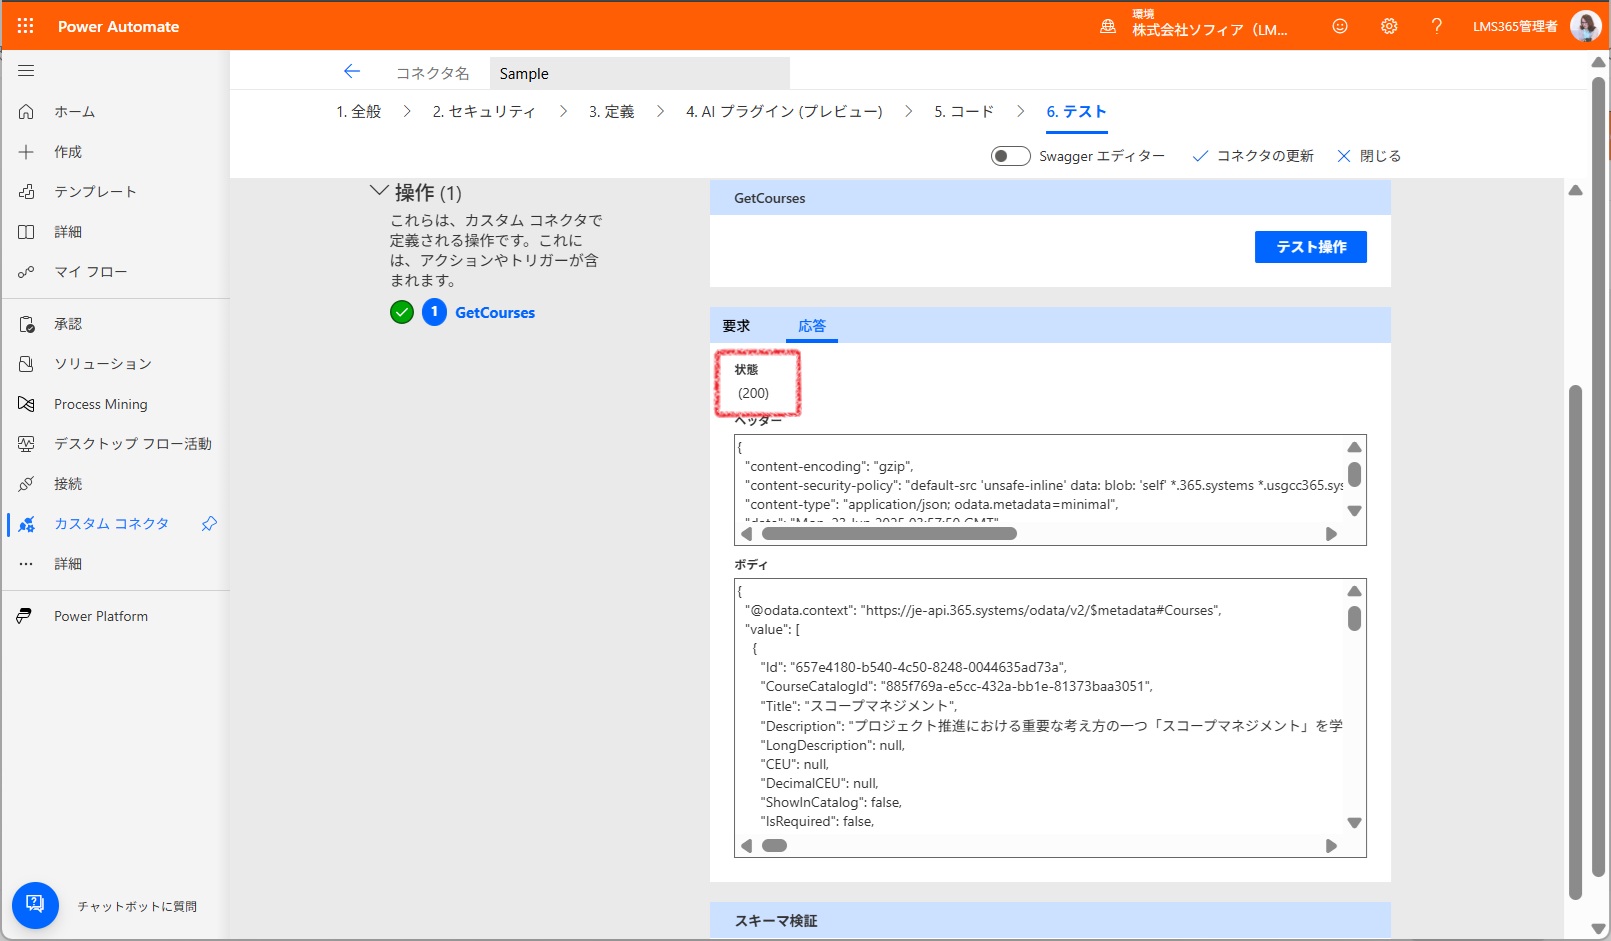Click the 作成 plus icon
The width and height of the screenshot is (1611, 941).
click(26, 152)
